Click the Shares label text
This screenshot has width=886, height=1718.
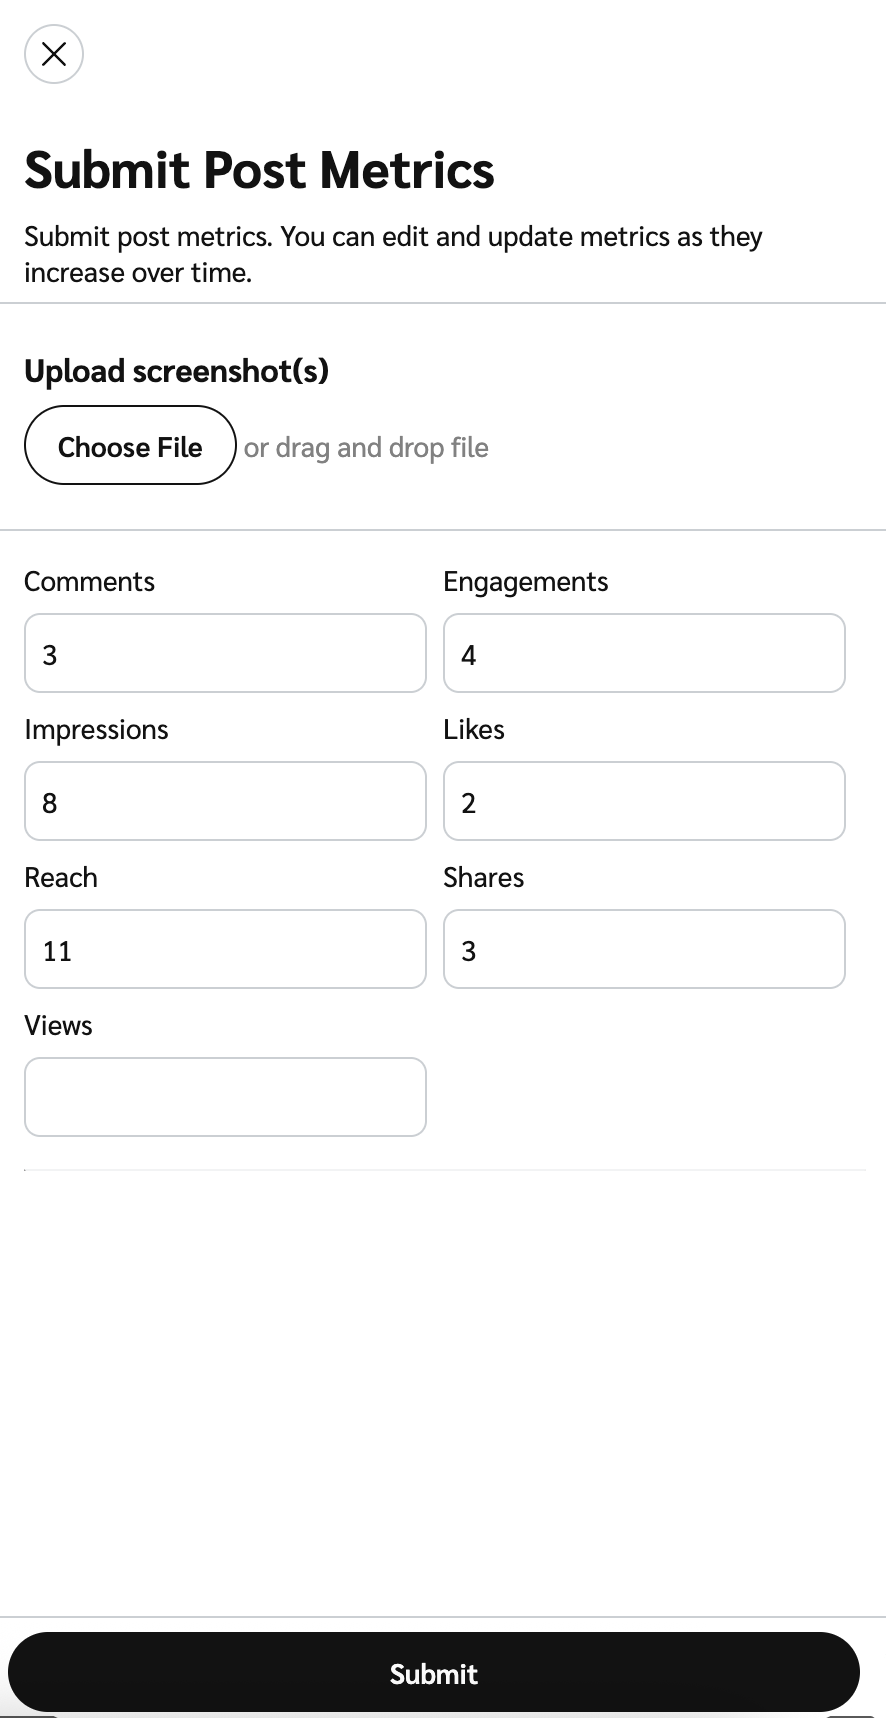tap(483, 878)
